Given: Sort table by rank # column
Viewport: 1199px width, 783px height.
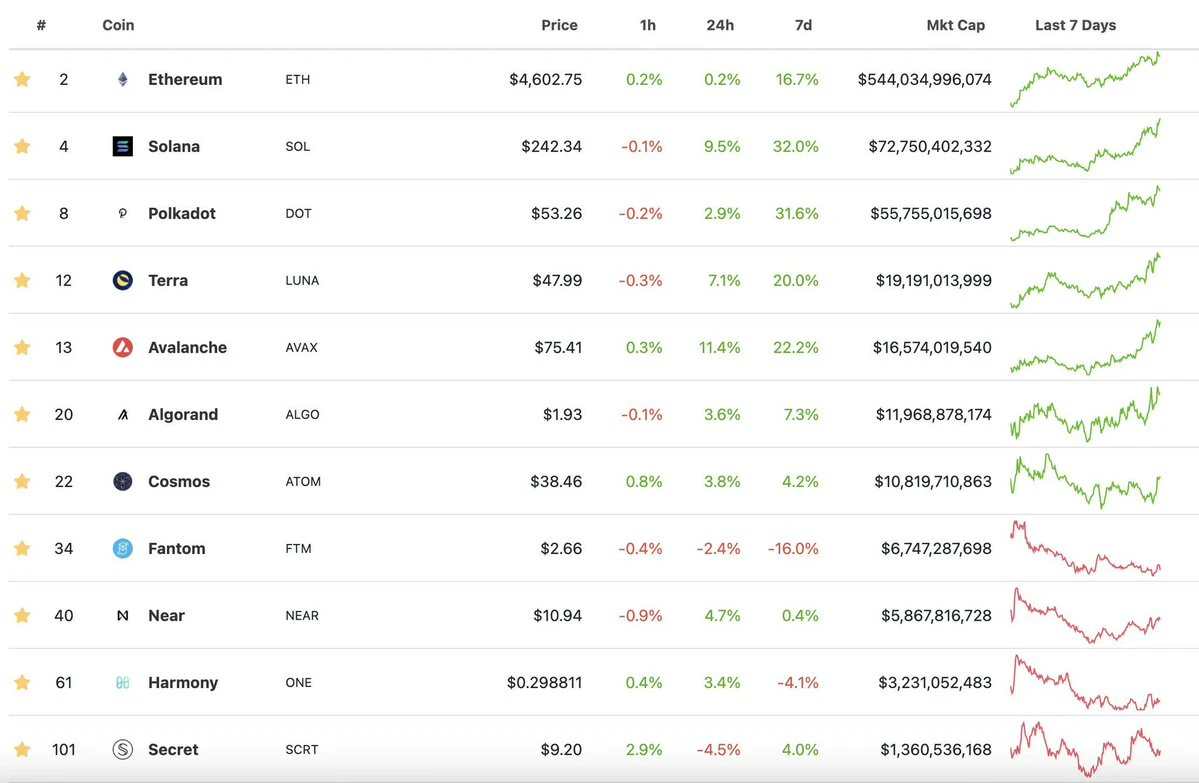Looking at the screenshot, I should (x=41, y=25).
